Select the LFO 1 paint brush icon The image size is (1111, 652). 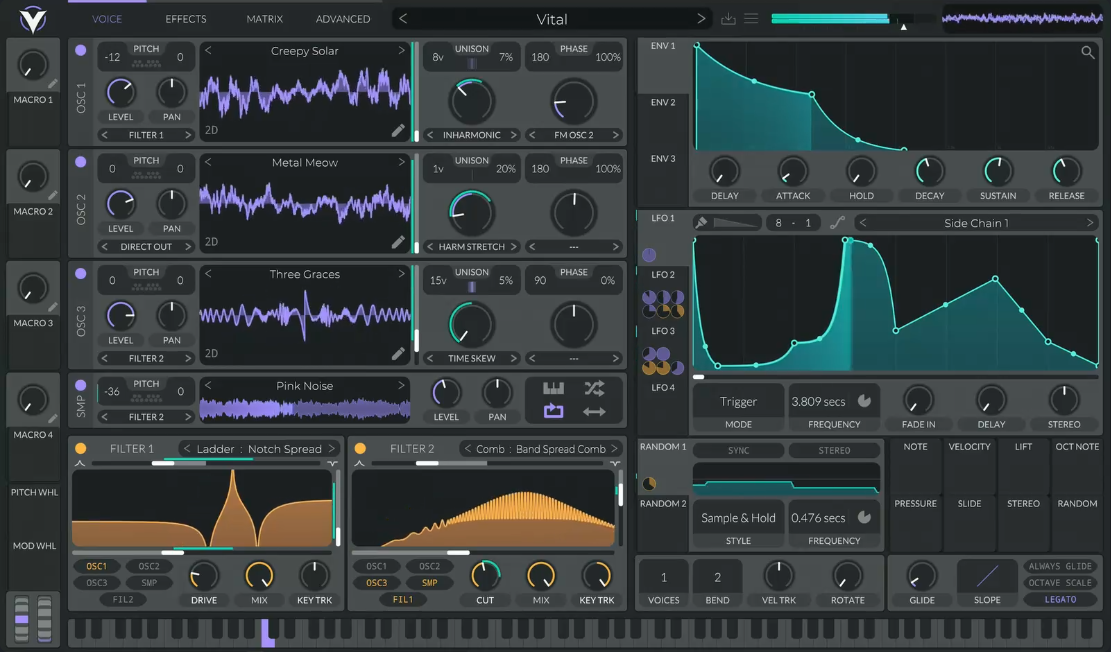click(702, 223)
